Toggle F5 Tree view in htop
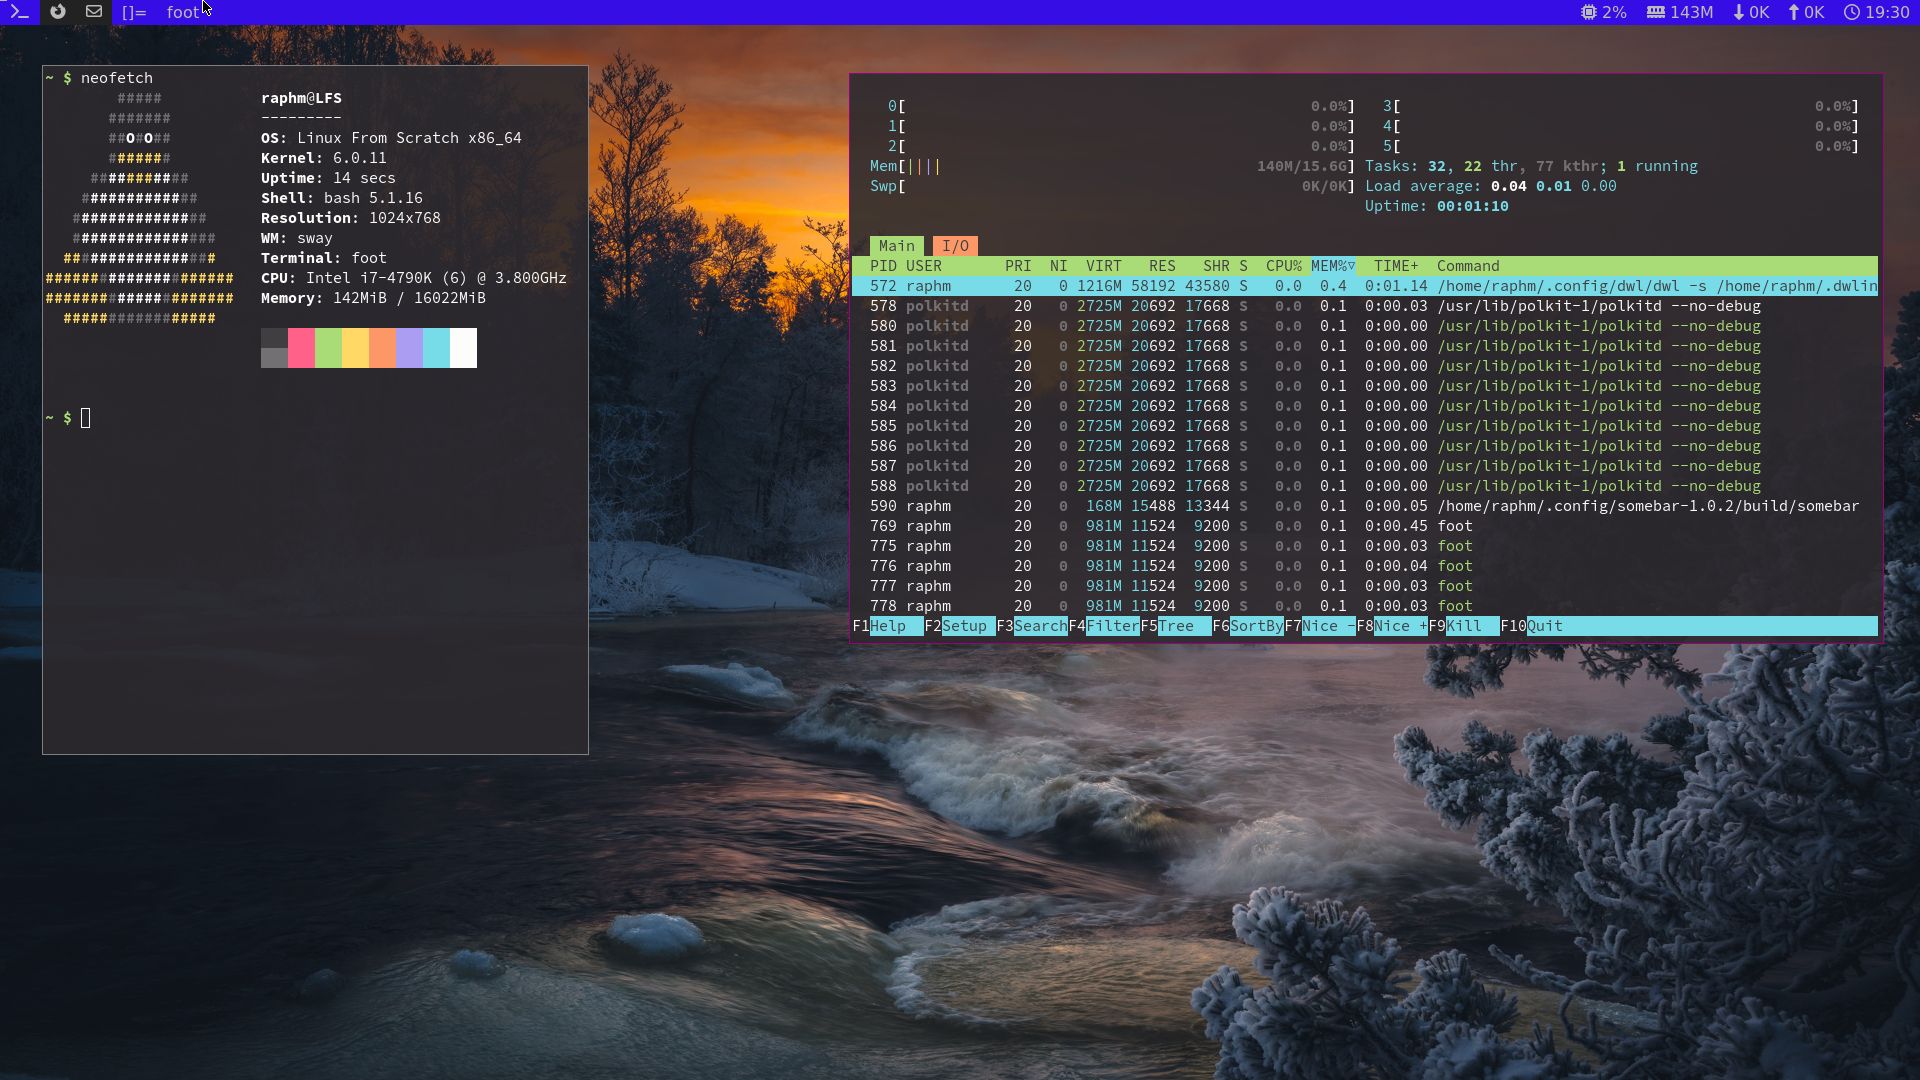This screenshot has height=1080, width=1920. click(x=1176, y=626)
